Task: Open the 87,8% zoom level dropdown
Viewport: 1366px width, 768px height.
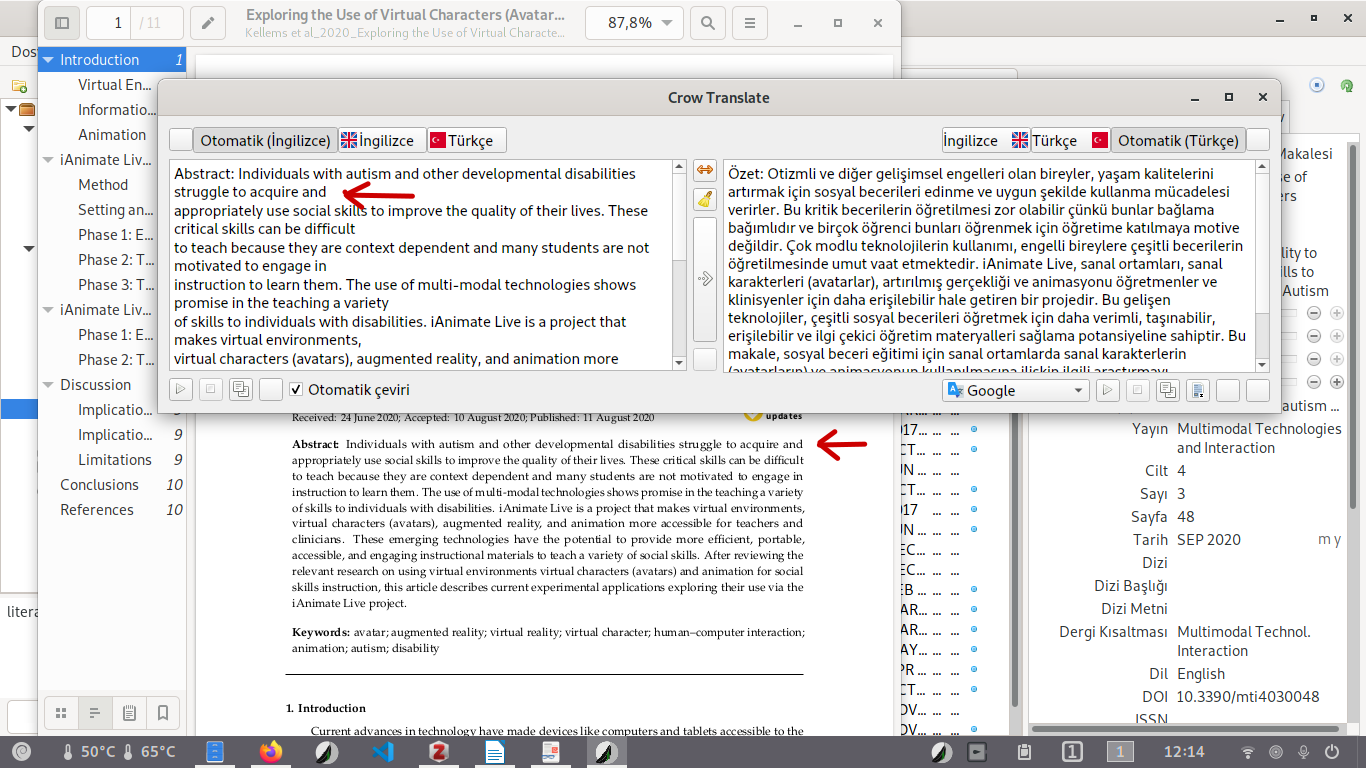Action: pyautogui.click(x=634, y=23)
